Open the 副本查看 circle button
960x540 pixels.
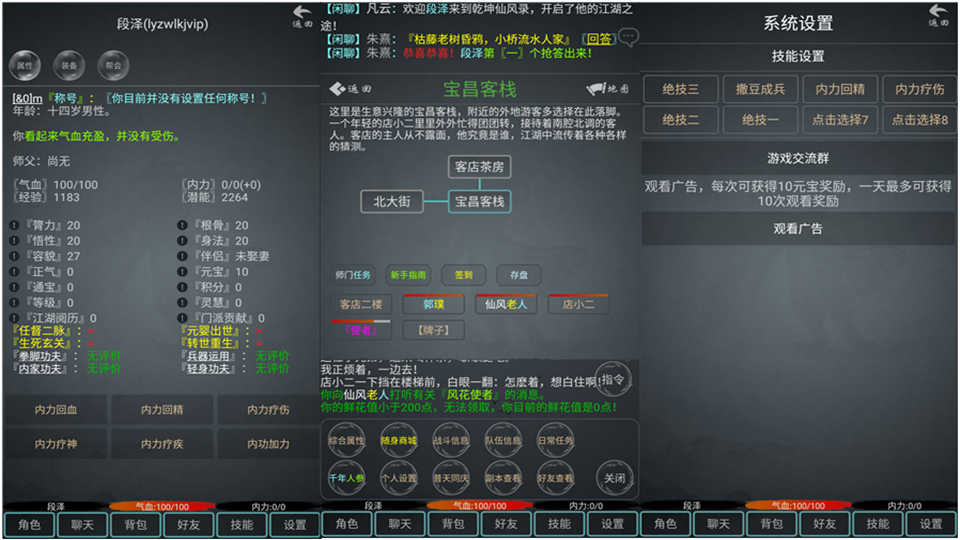[x=503, y=478]
